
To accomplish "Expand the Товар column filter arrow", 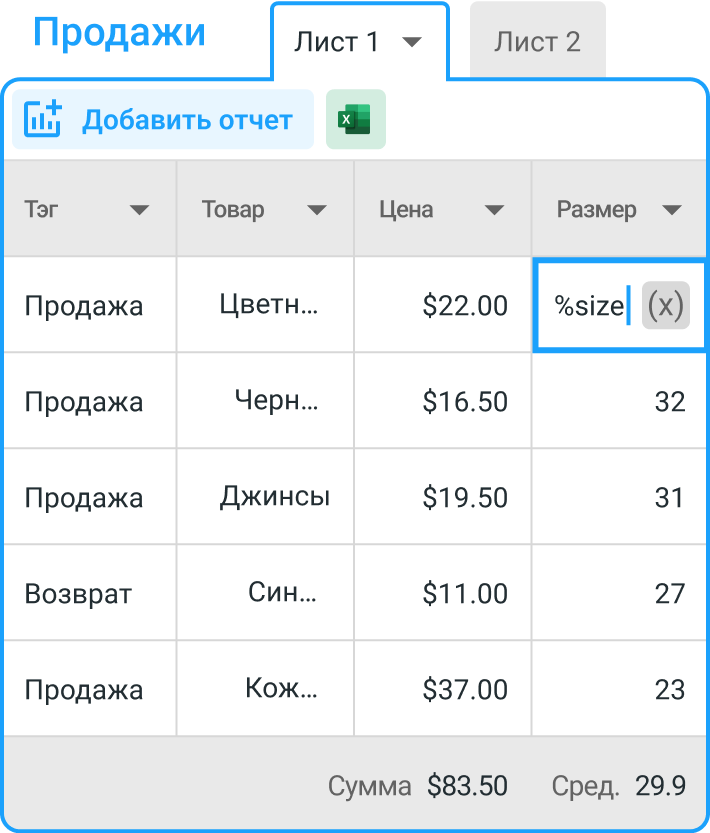I will [x=317, y=210].
